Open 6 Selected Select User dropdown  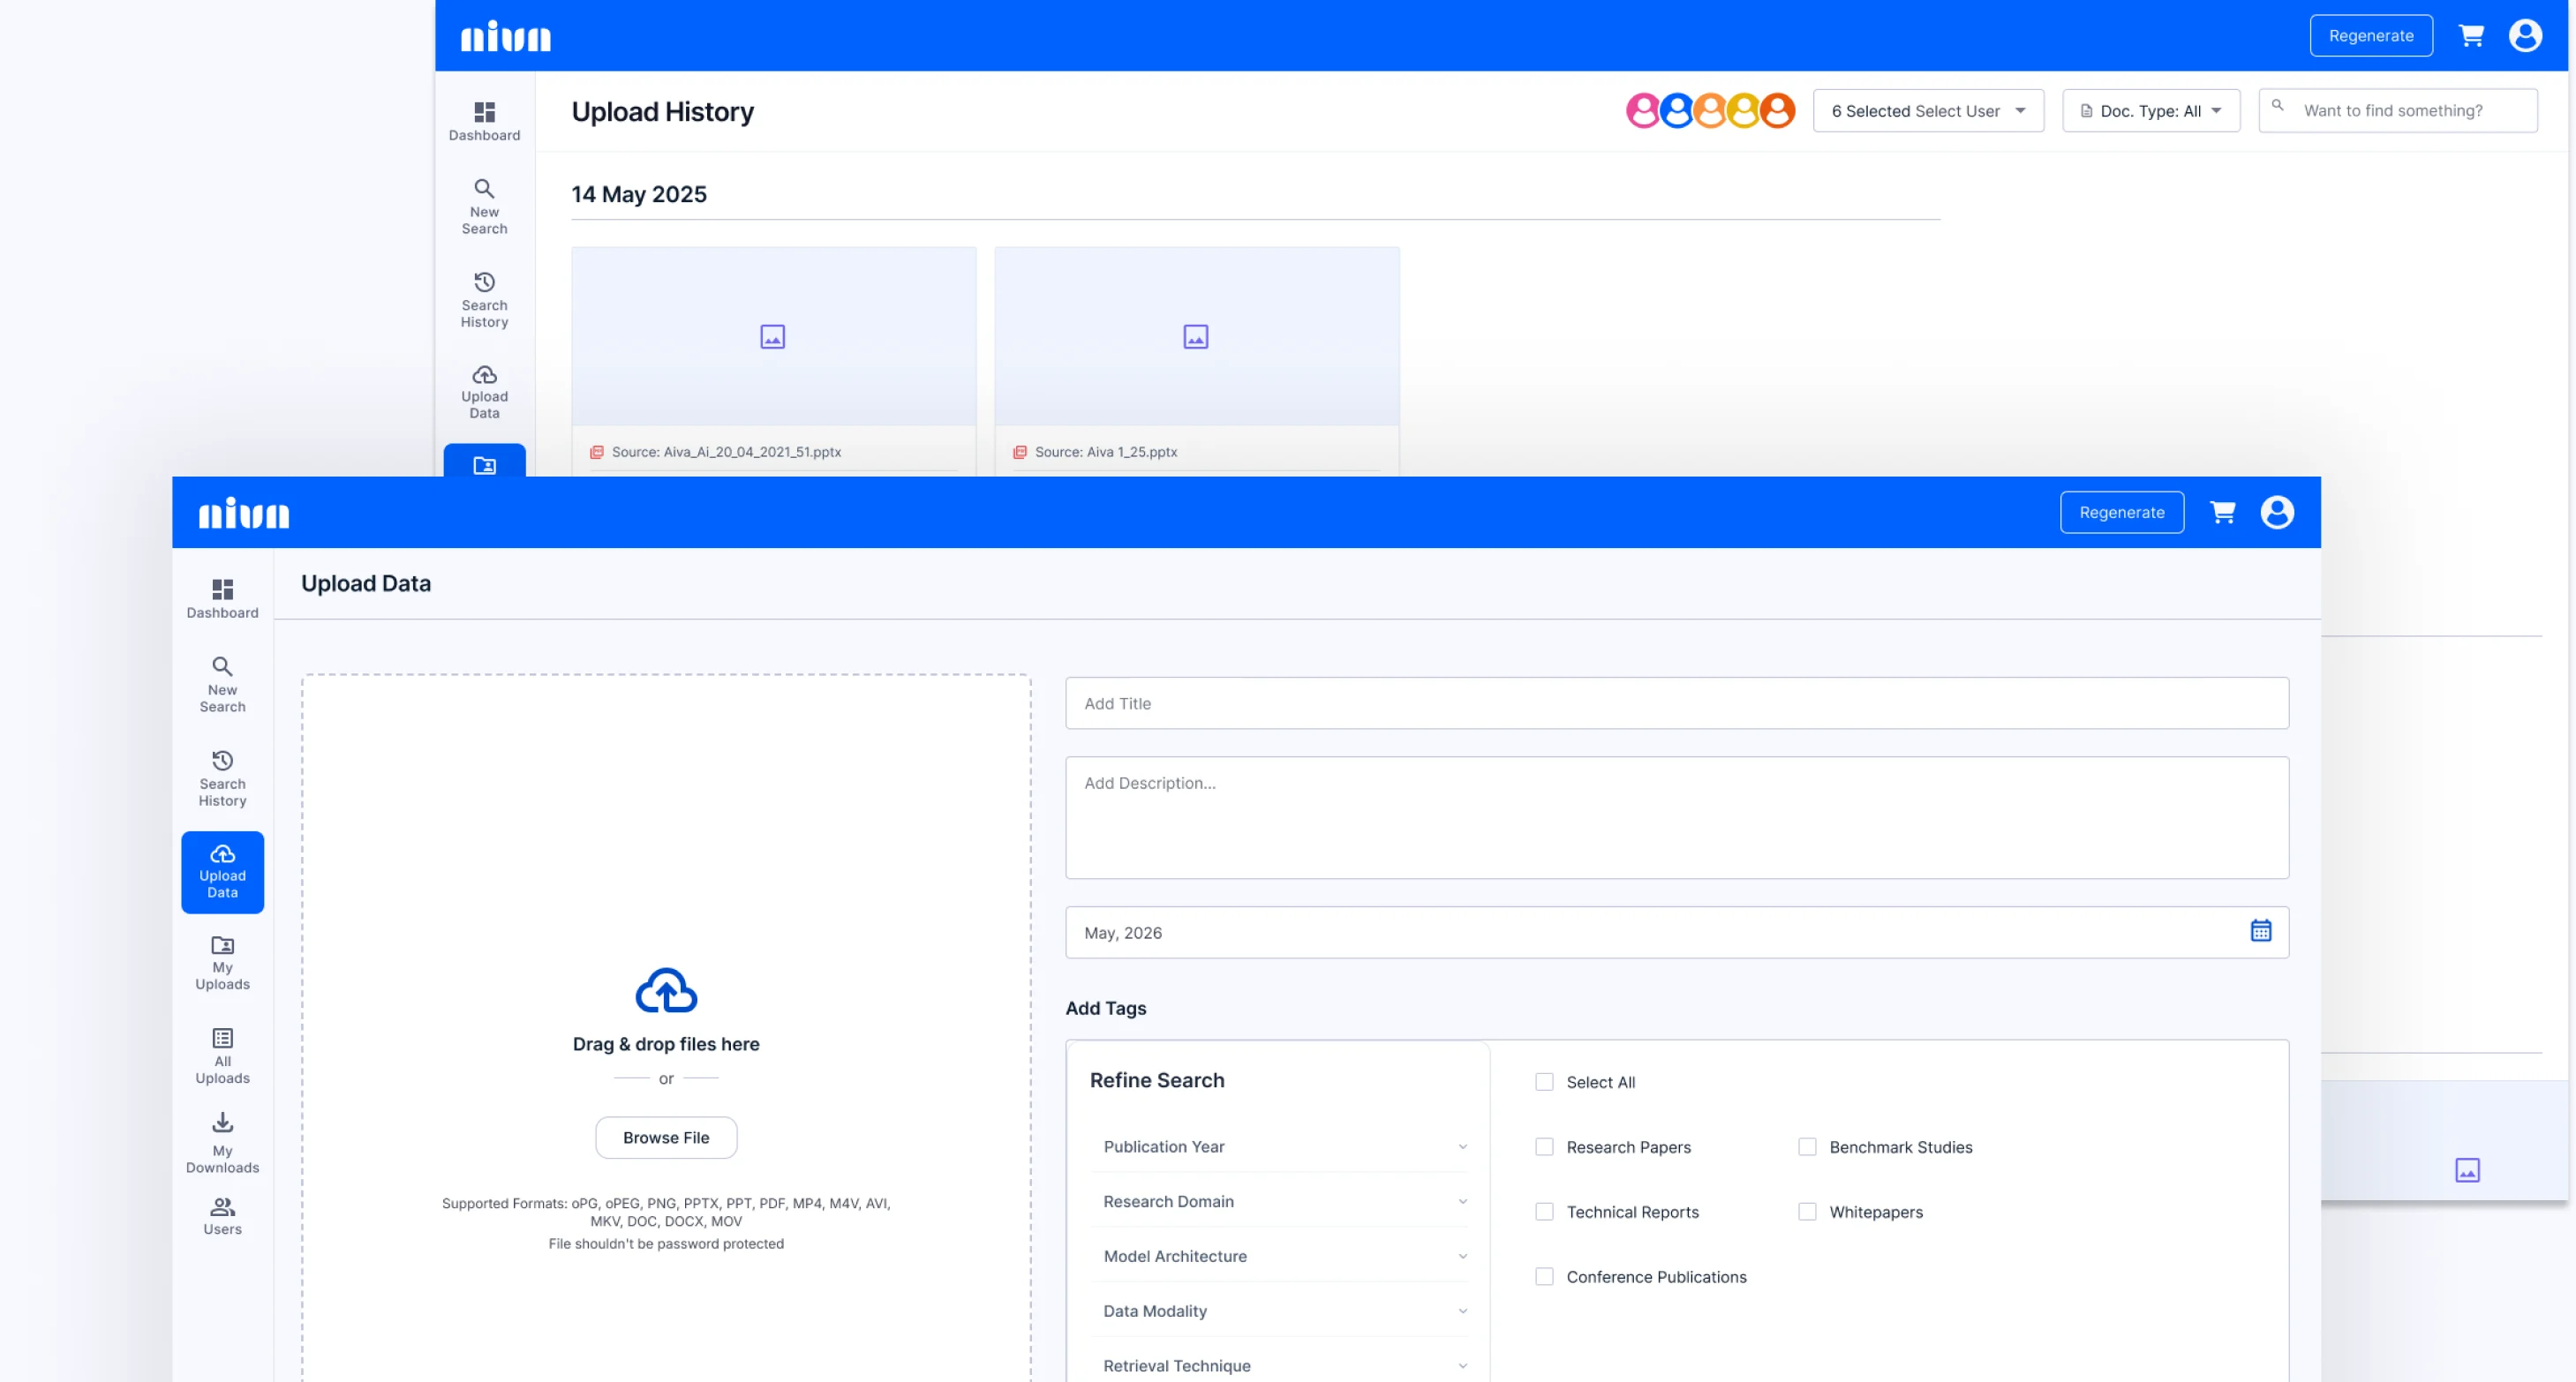pos(1928,111)
